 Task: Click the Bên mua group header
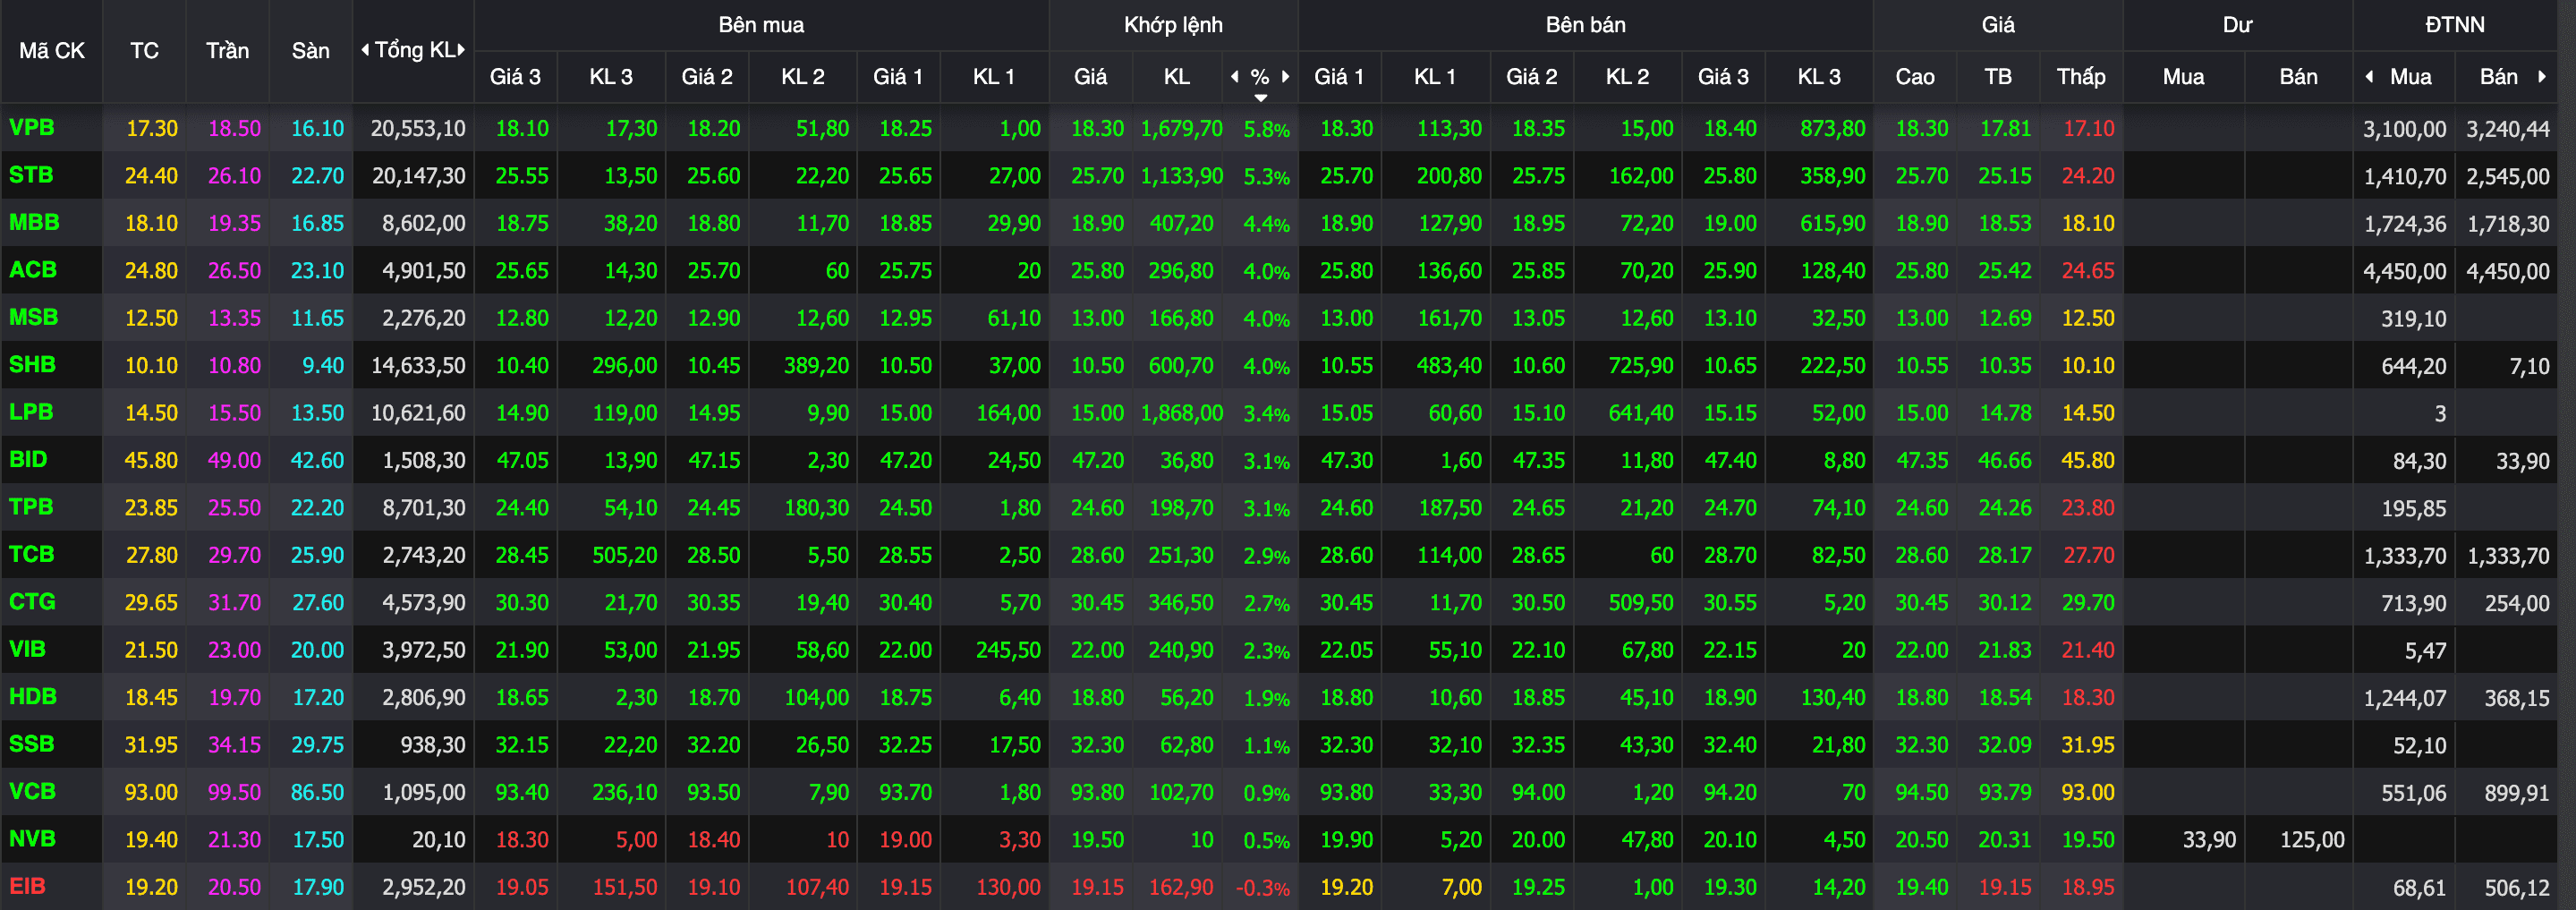(761, 25)
